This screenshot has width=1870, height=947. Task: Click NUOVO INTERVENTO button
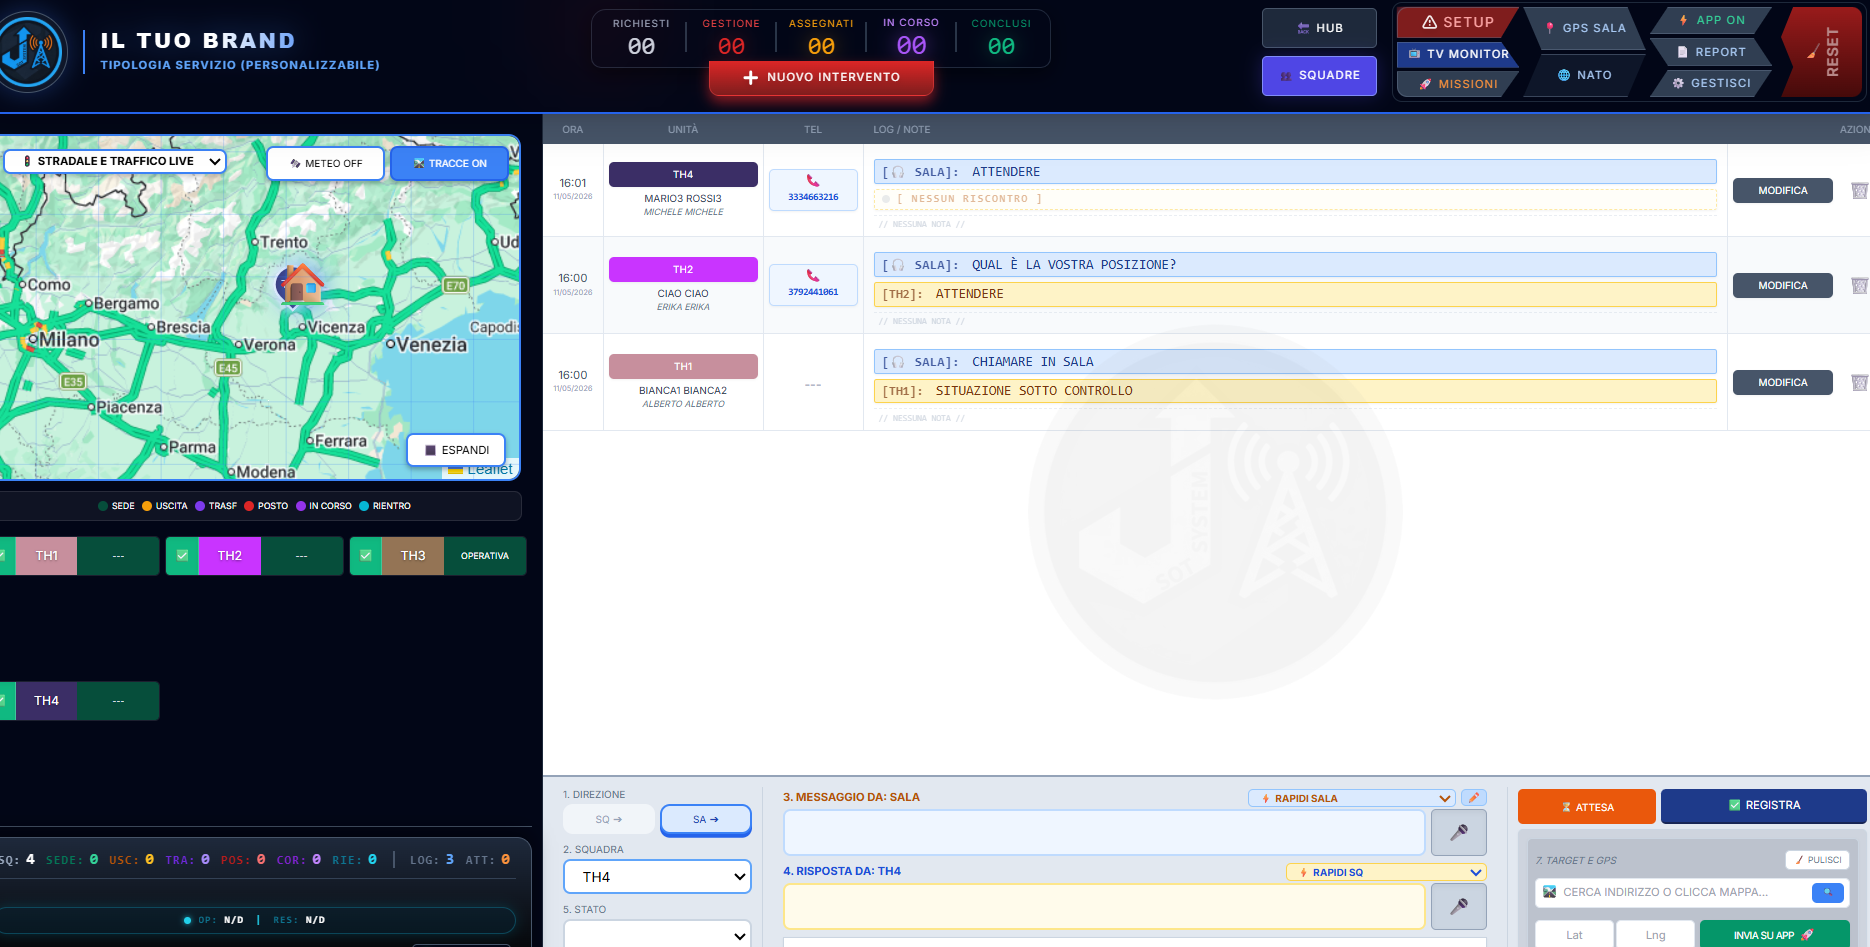[x=821, y=78]
